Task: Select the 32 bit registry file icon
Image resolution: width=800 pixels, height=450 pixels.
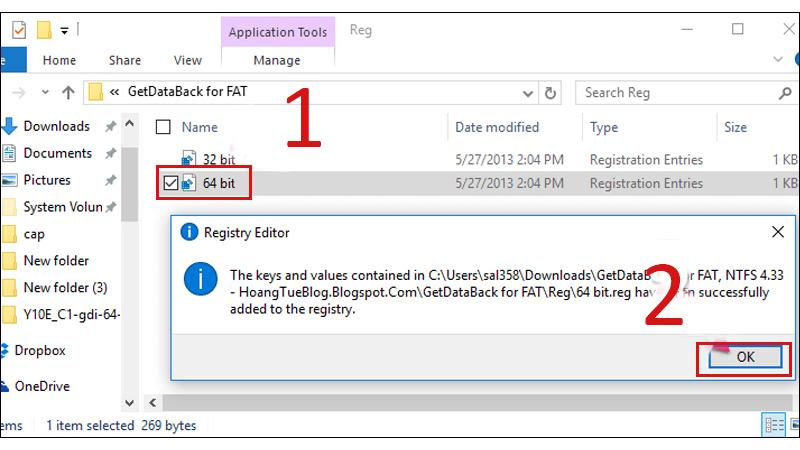Action: (x=189, y=159)
